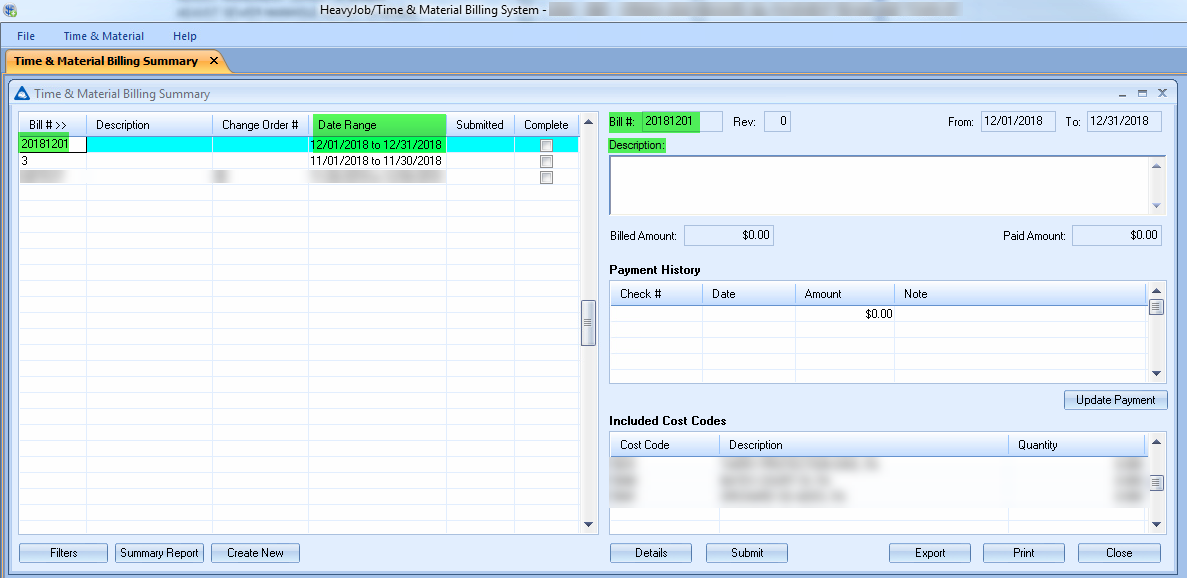
Task: Check Complete box for bill 3
Action: point(547,161)
